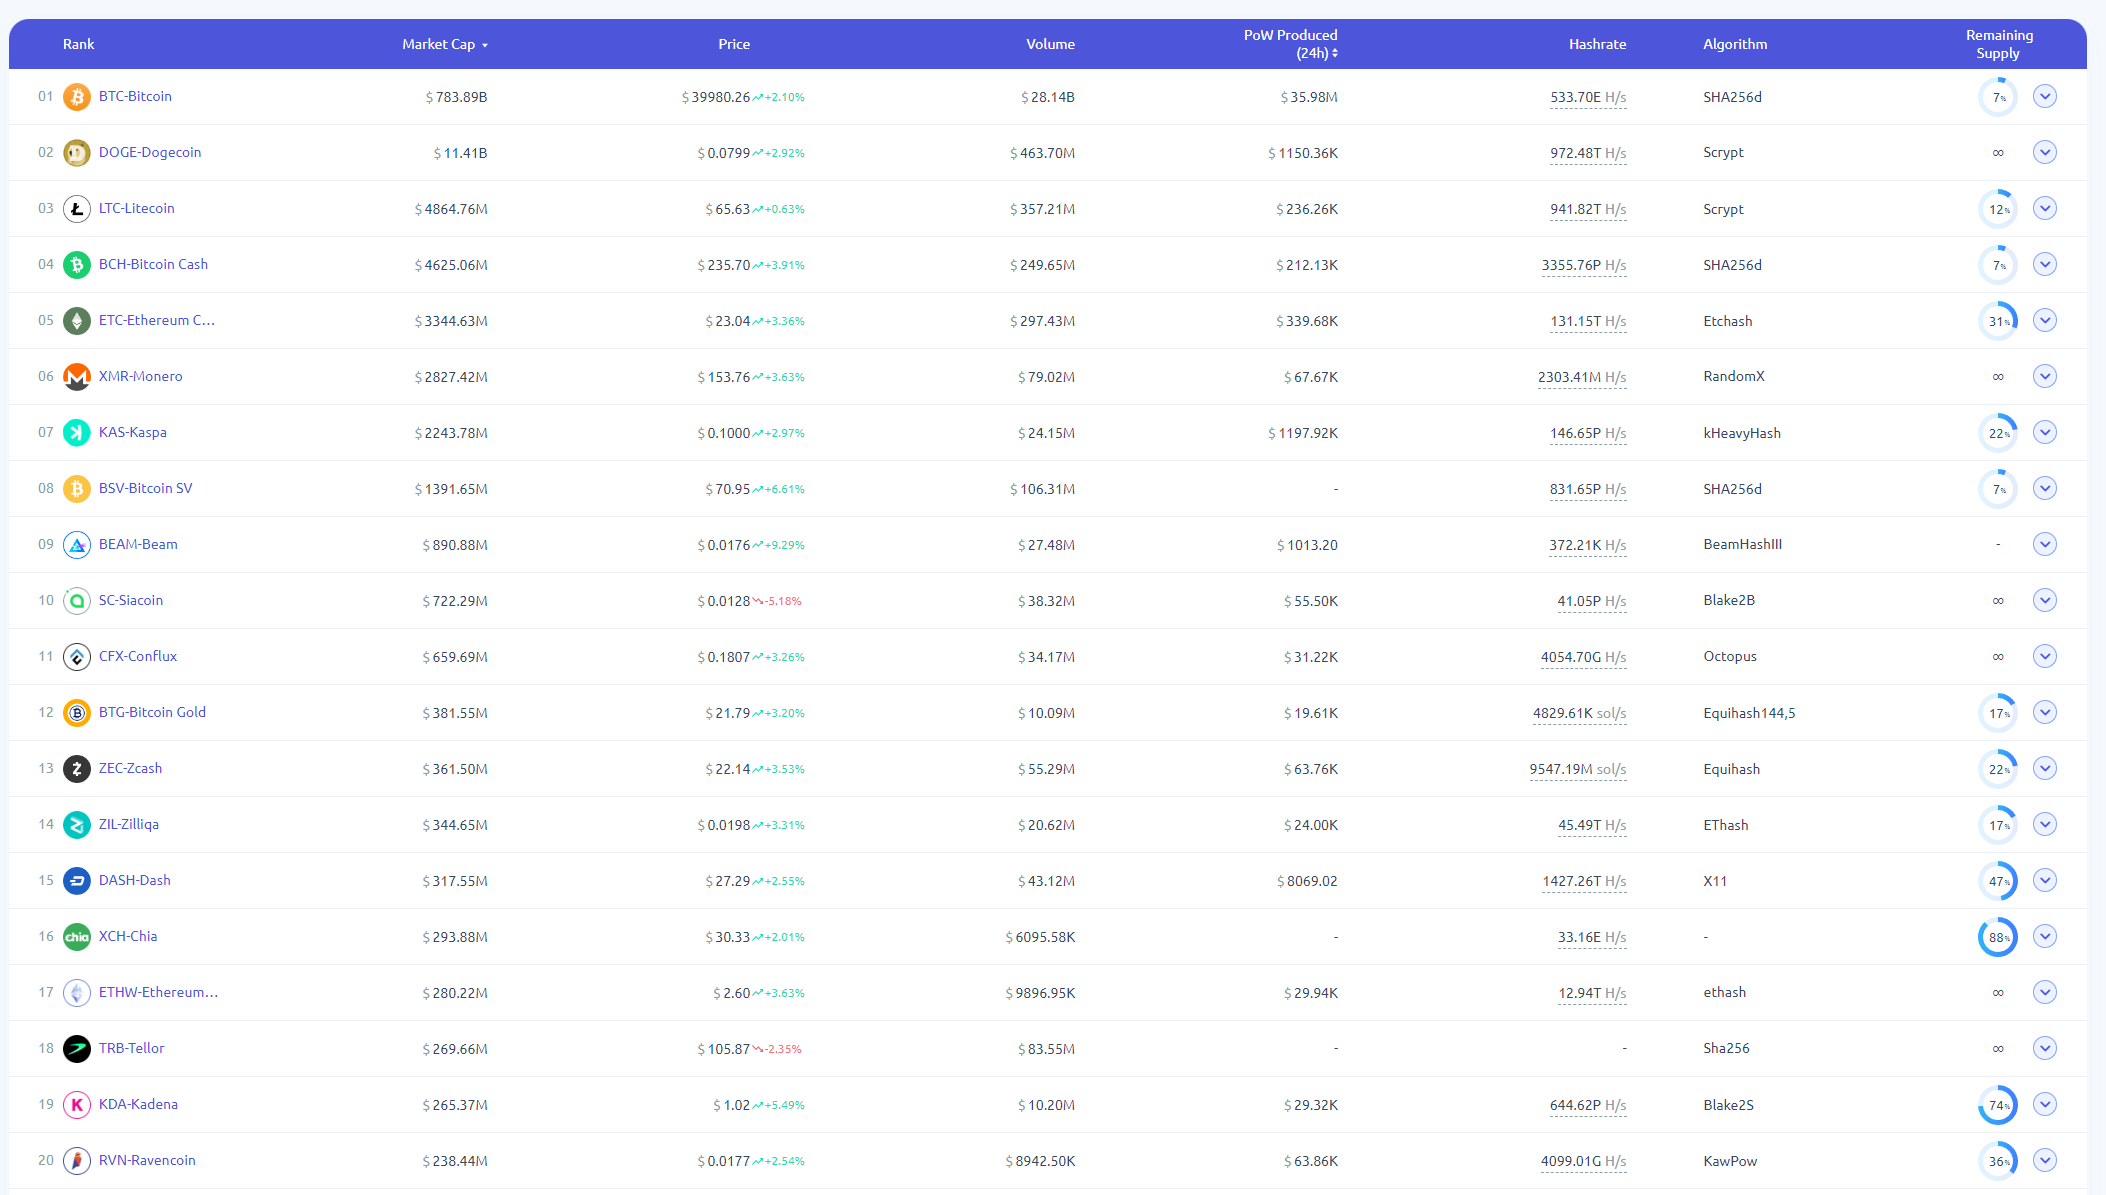Expand the SC-Siacoin row details

click(x=2045, y=601)
